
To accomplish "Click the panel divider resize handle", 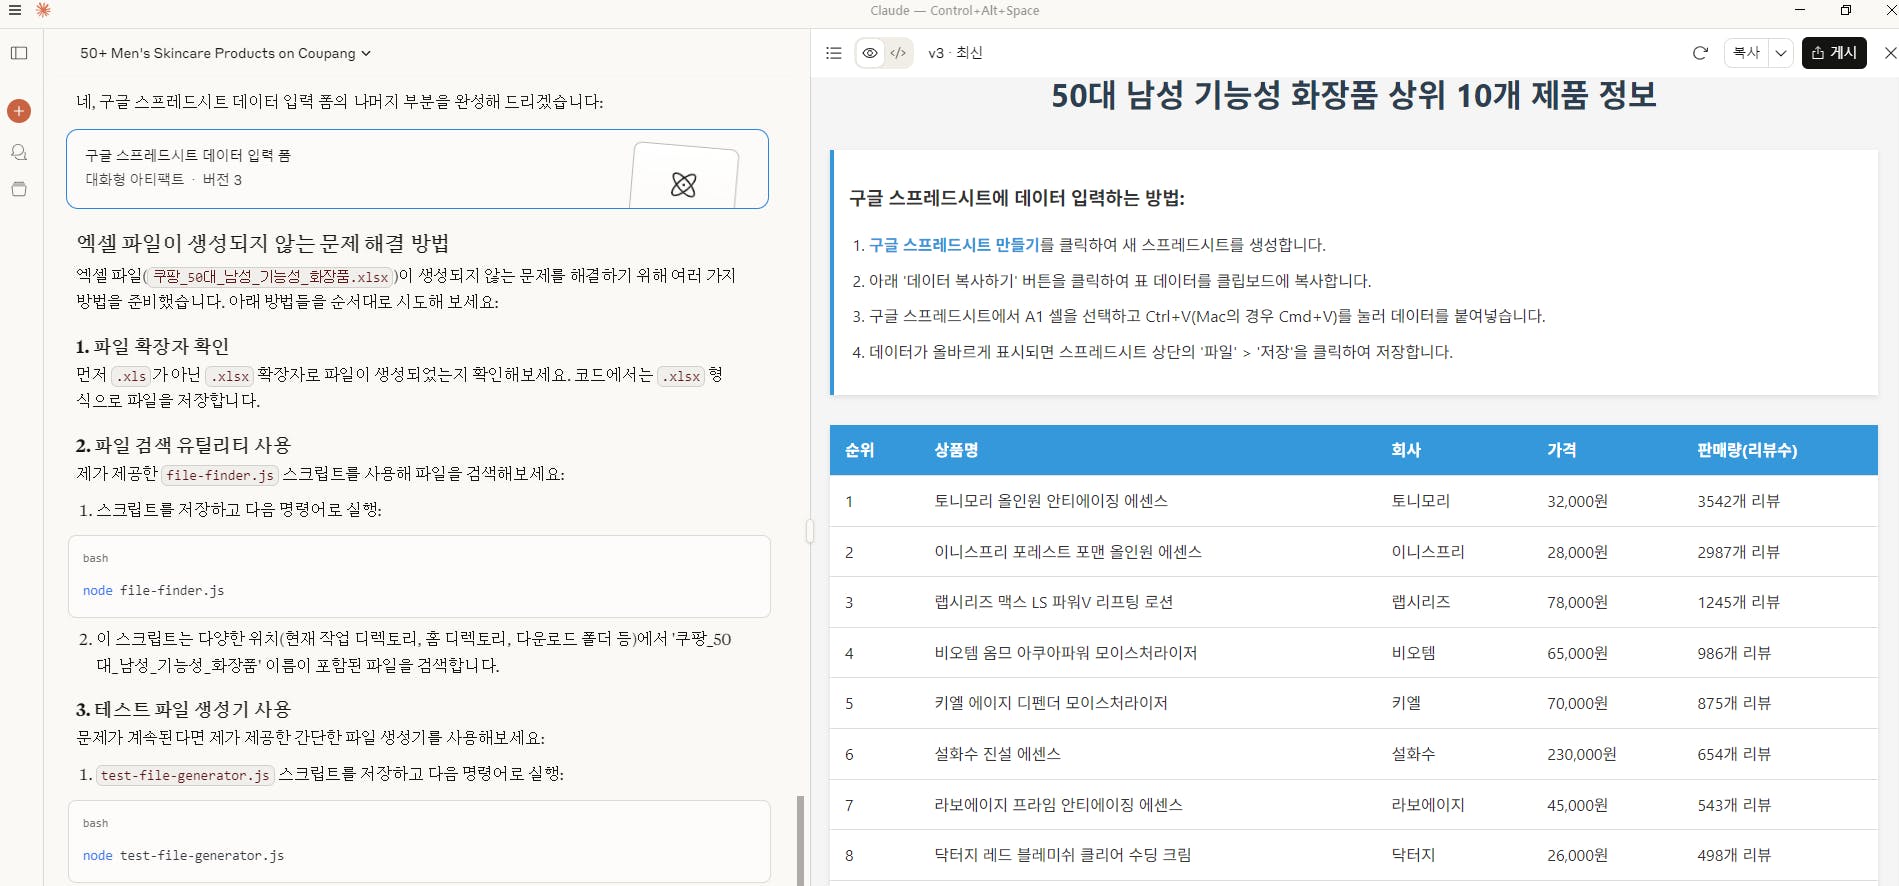I will pos(810,531).
